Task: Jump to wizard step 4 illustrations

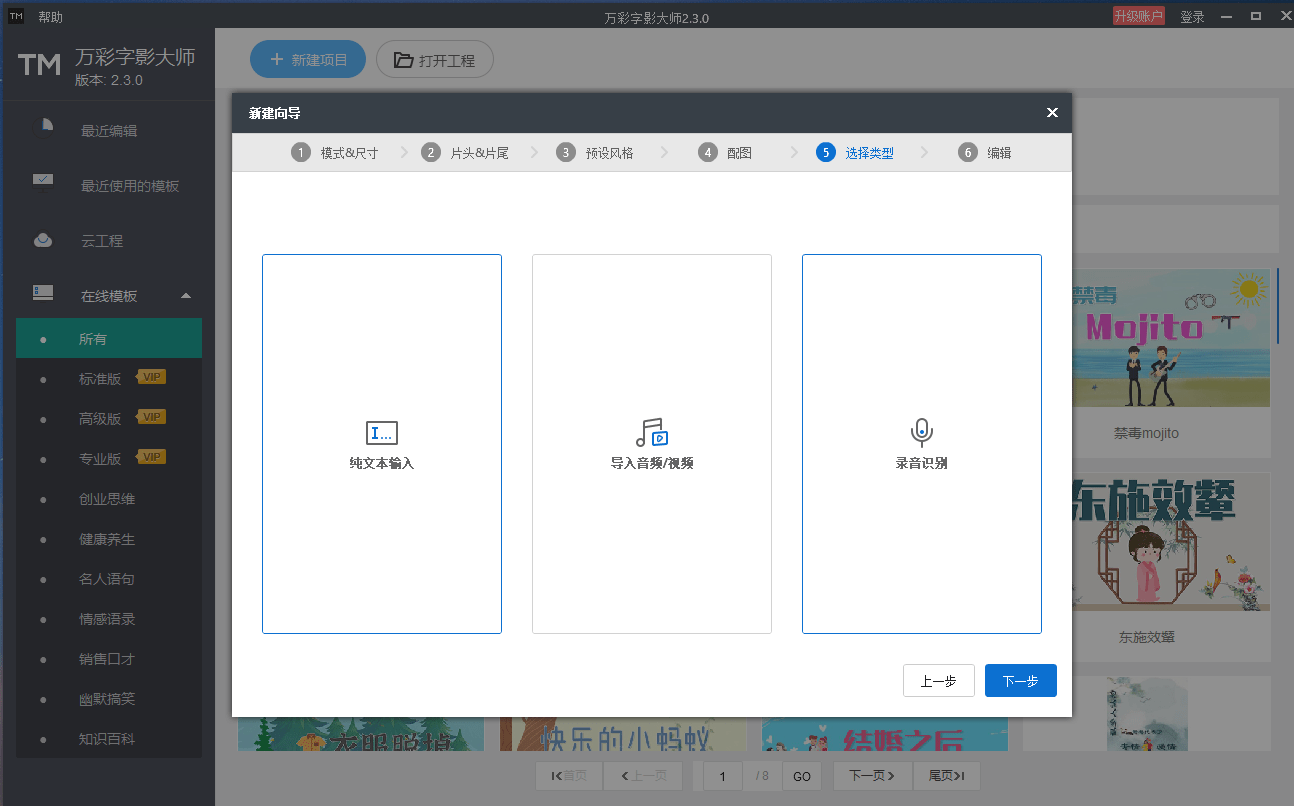Action: [x=725, y=153]
